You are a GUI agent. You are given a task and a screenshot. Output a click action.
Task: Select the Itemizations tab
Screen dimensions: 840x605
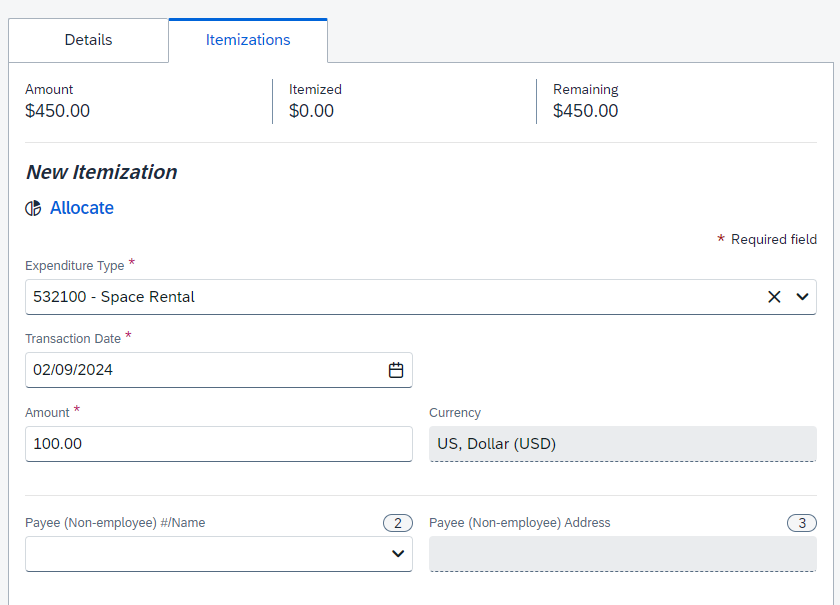(x=247, y=40)
